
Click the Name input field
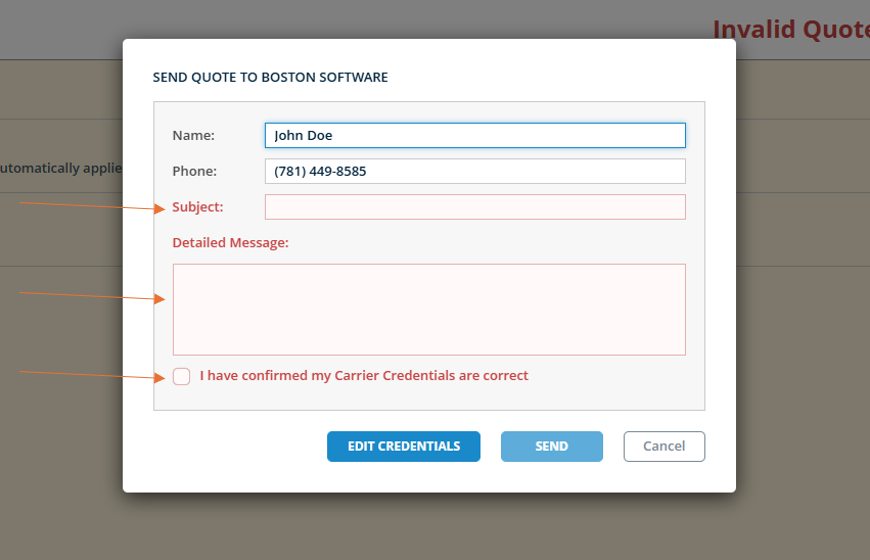[475, 135]
